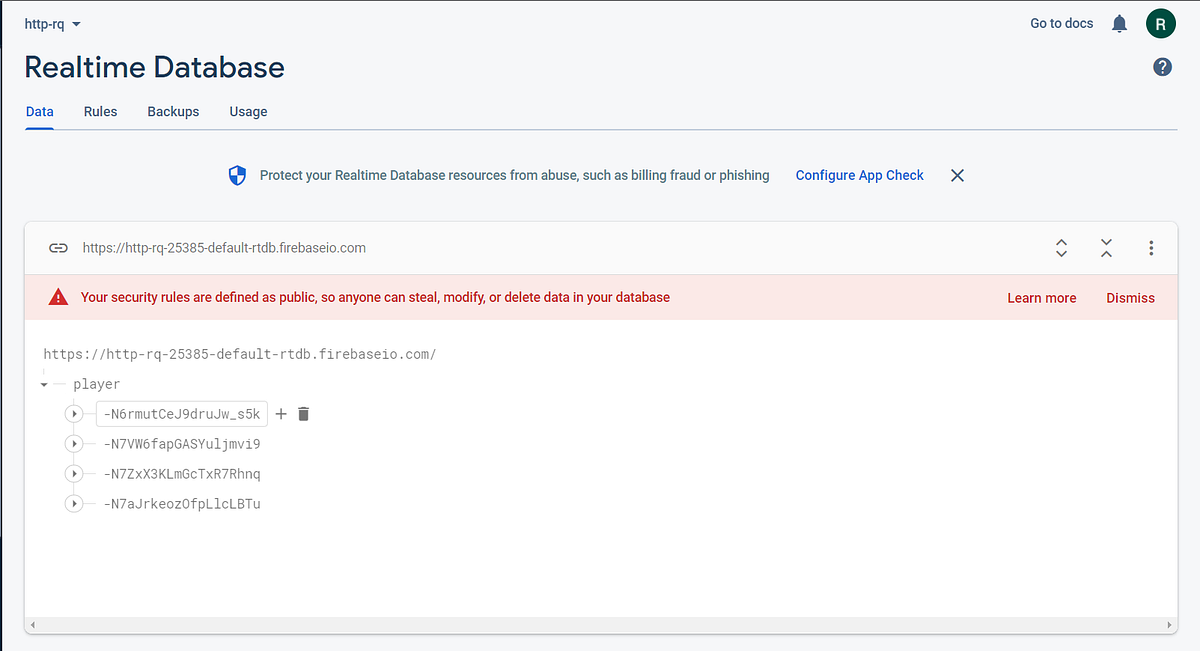Screen dimensions: 1200x651
Task: Expand the -N7aJrkeozOfpLlcLBTu node
Action: pos(74,504)
